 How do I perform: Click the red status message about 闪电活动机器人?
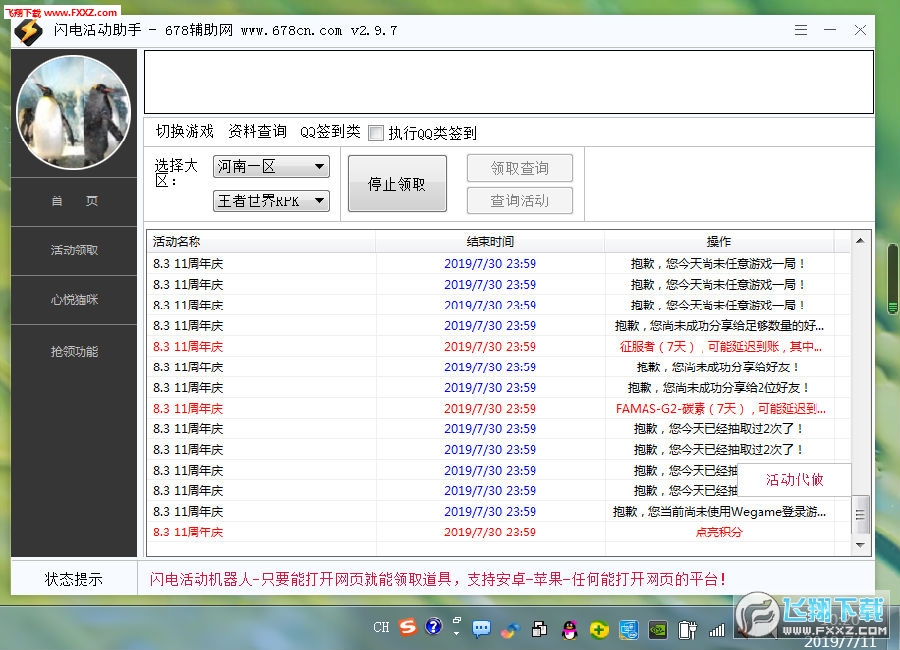pos(437,579)
